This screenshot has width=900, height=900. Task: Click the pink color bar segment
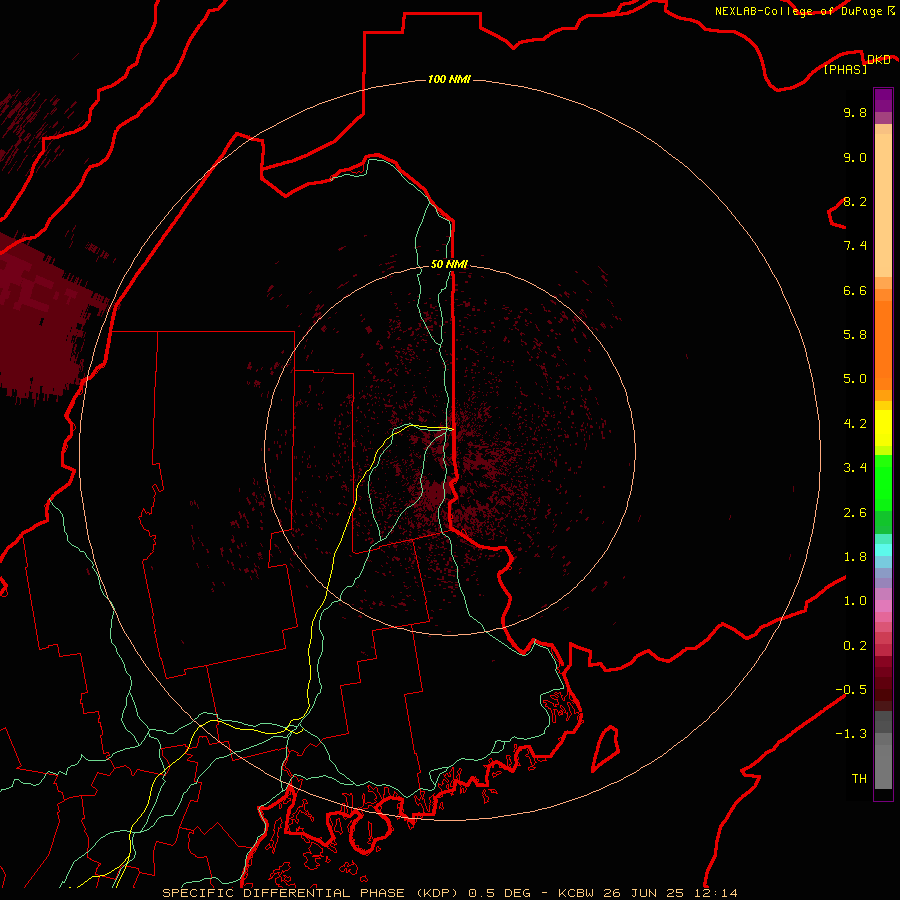883,606
